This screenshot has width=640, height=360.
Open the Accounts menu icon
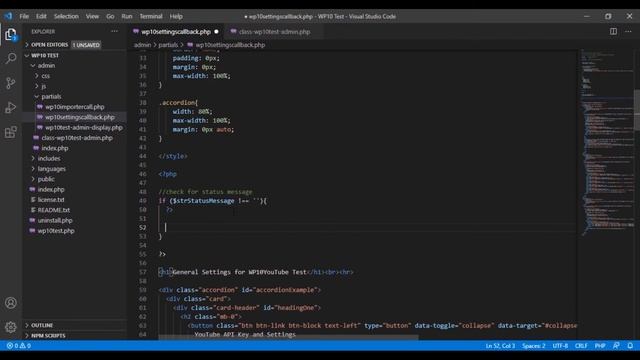(11, 303)
